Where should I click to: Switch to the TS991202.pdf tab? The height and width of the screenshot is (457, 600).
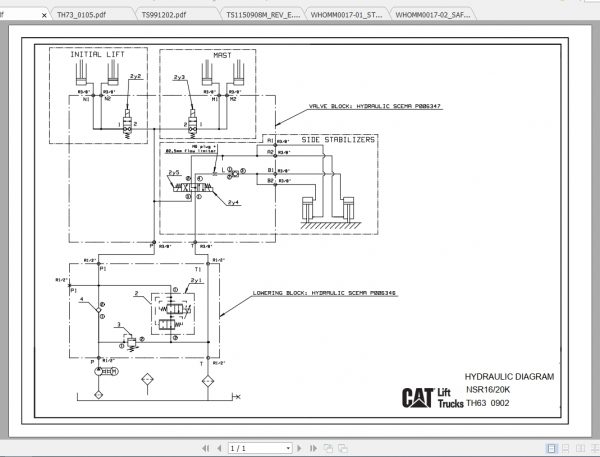pyautogui.click(x=164, y=15)
